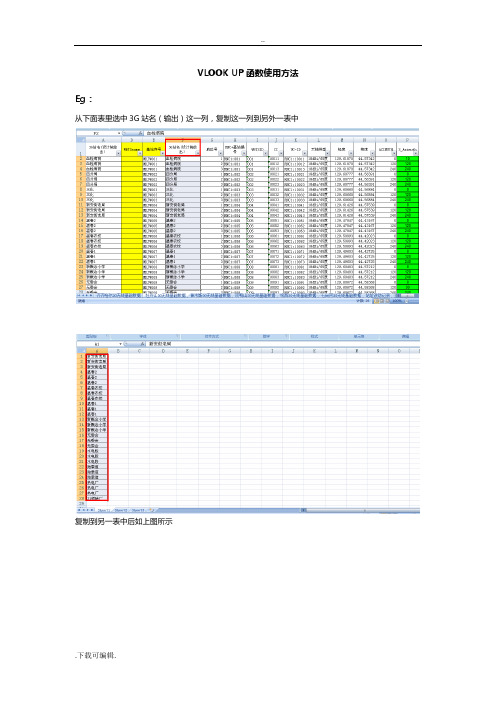This screenshot has height=702, width=496.
Task: Select column G header in the lower spreadsheet
Action: [230, 351]
